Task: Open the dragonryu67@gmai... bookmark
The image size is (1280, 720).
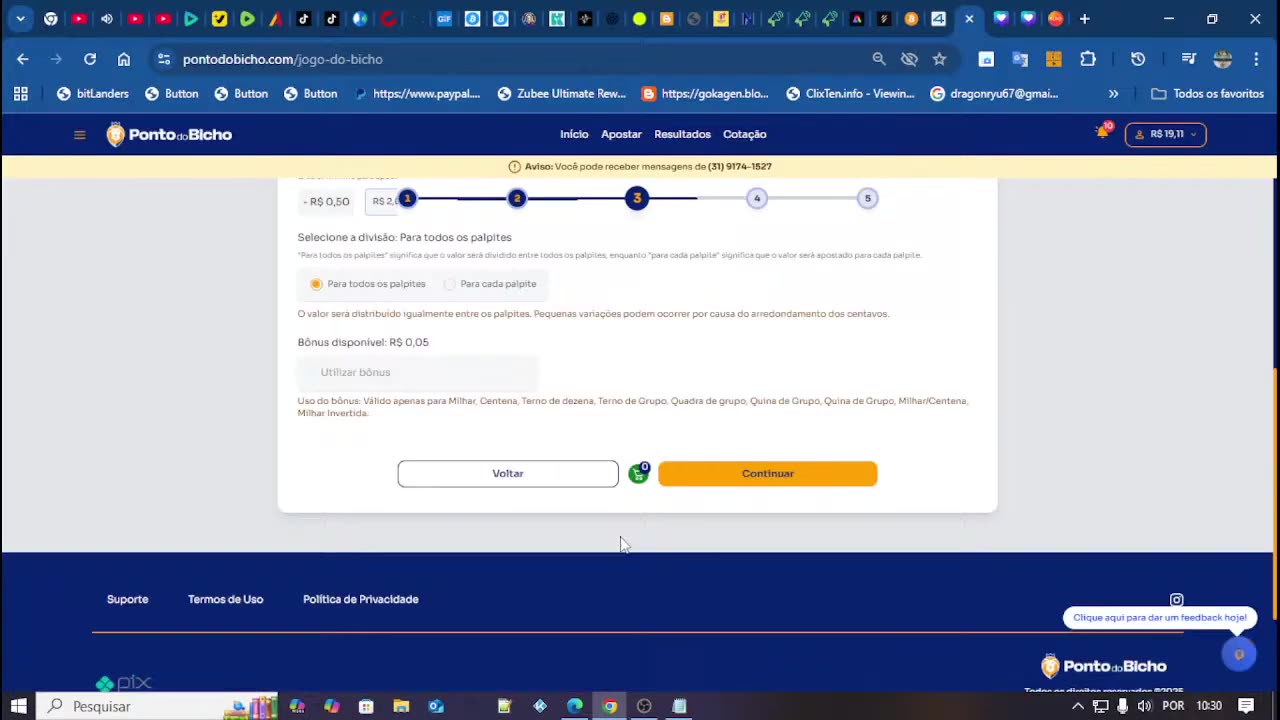Action: coord(994,94)
